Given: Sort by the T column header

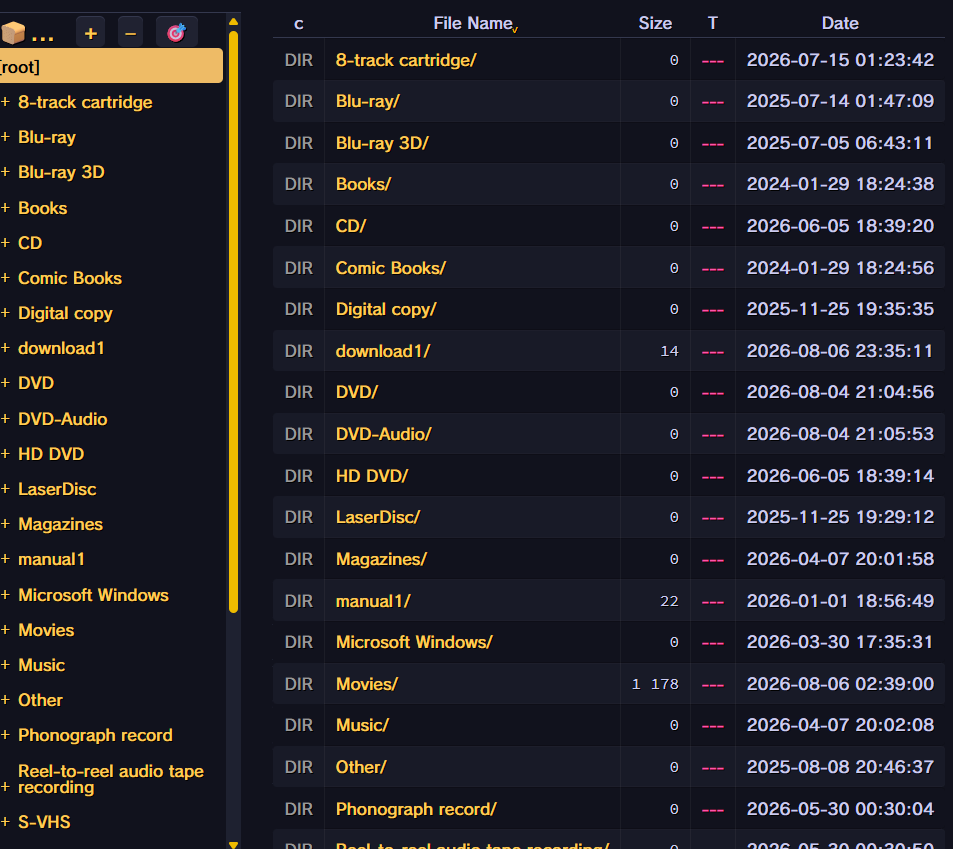Looking at the screenshot, I should (x=713, y=23).
